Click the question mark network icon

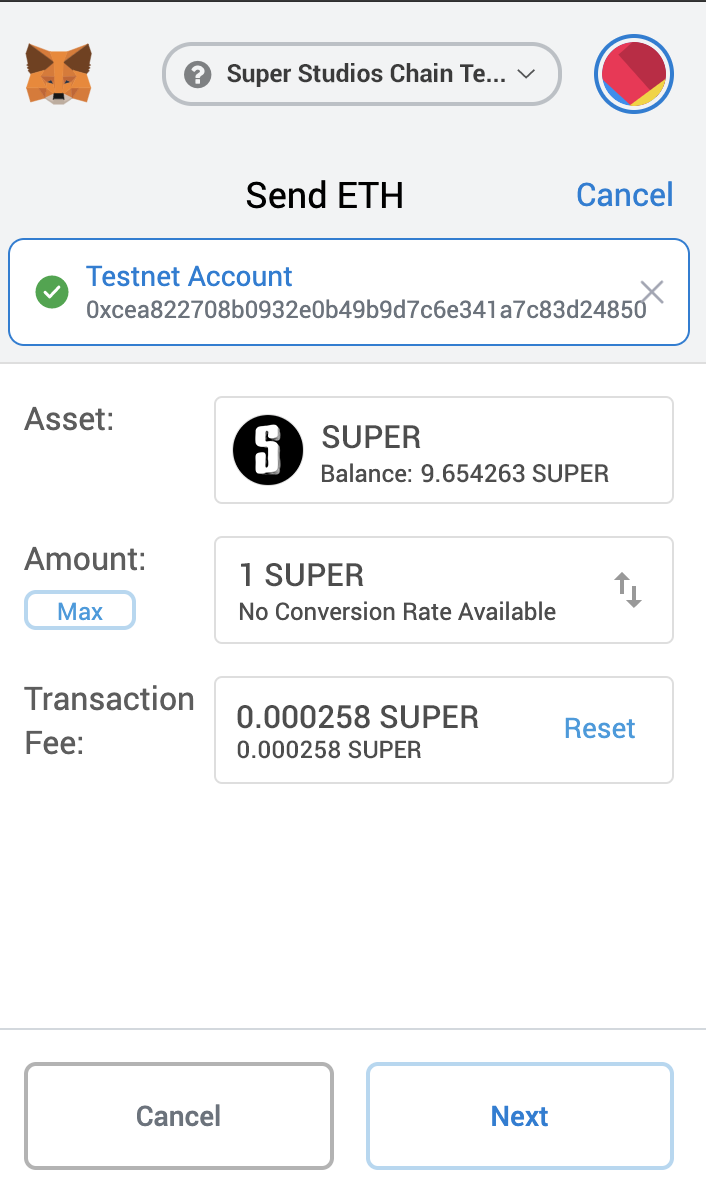(198, 74)
